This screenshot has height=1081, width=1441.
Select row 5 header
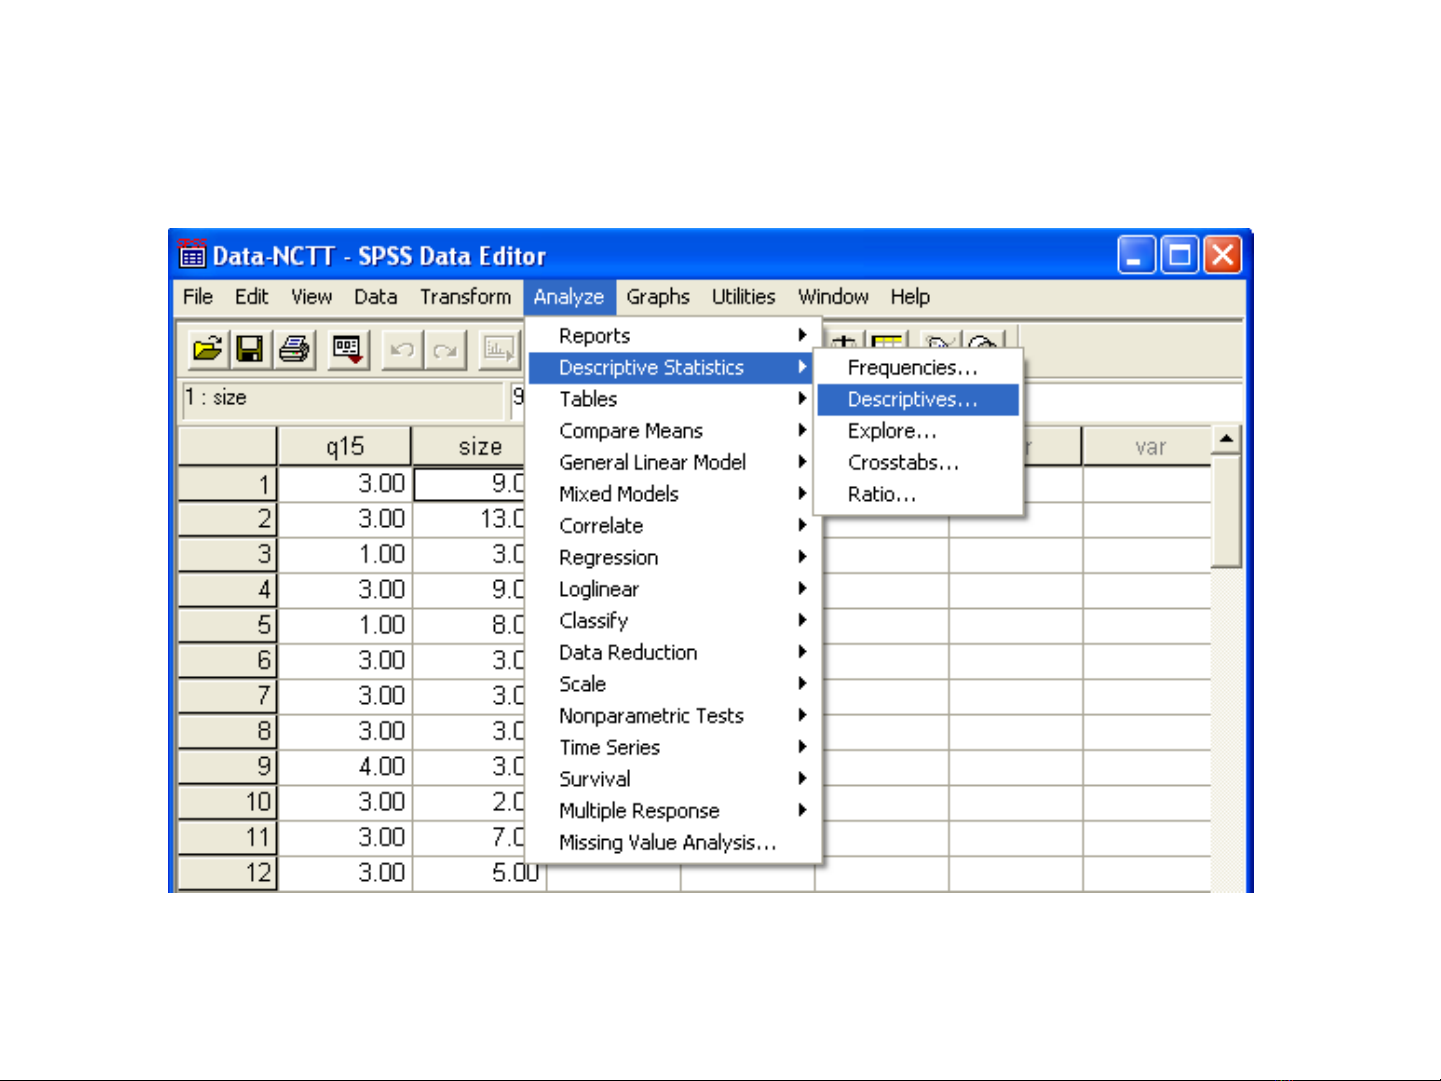(227, 625)
